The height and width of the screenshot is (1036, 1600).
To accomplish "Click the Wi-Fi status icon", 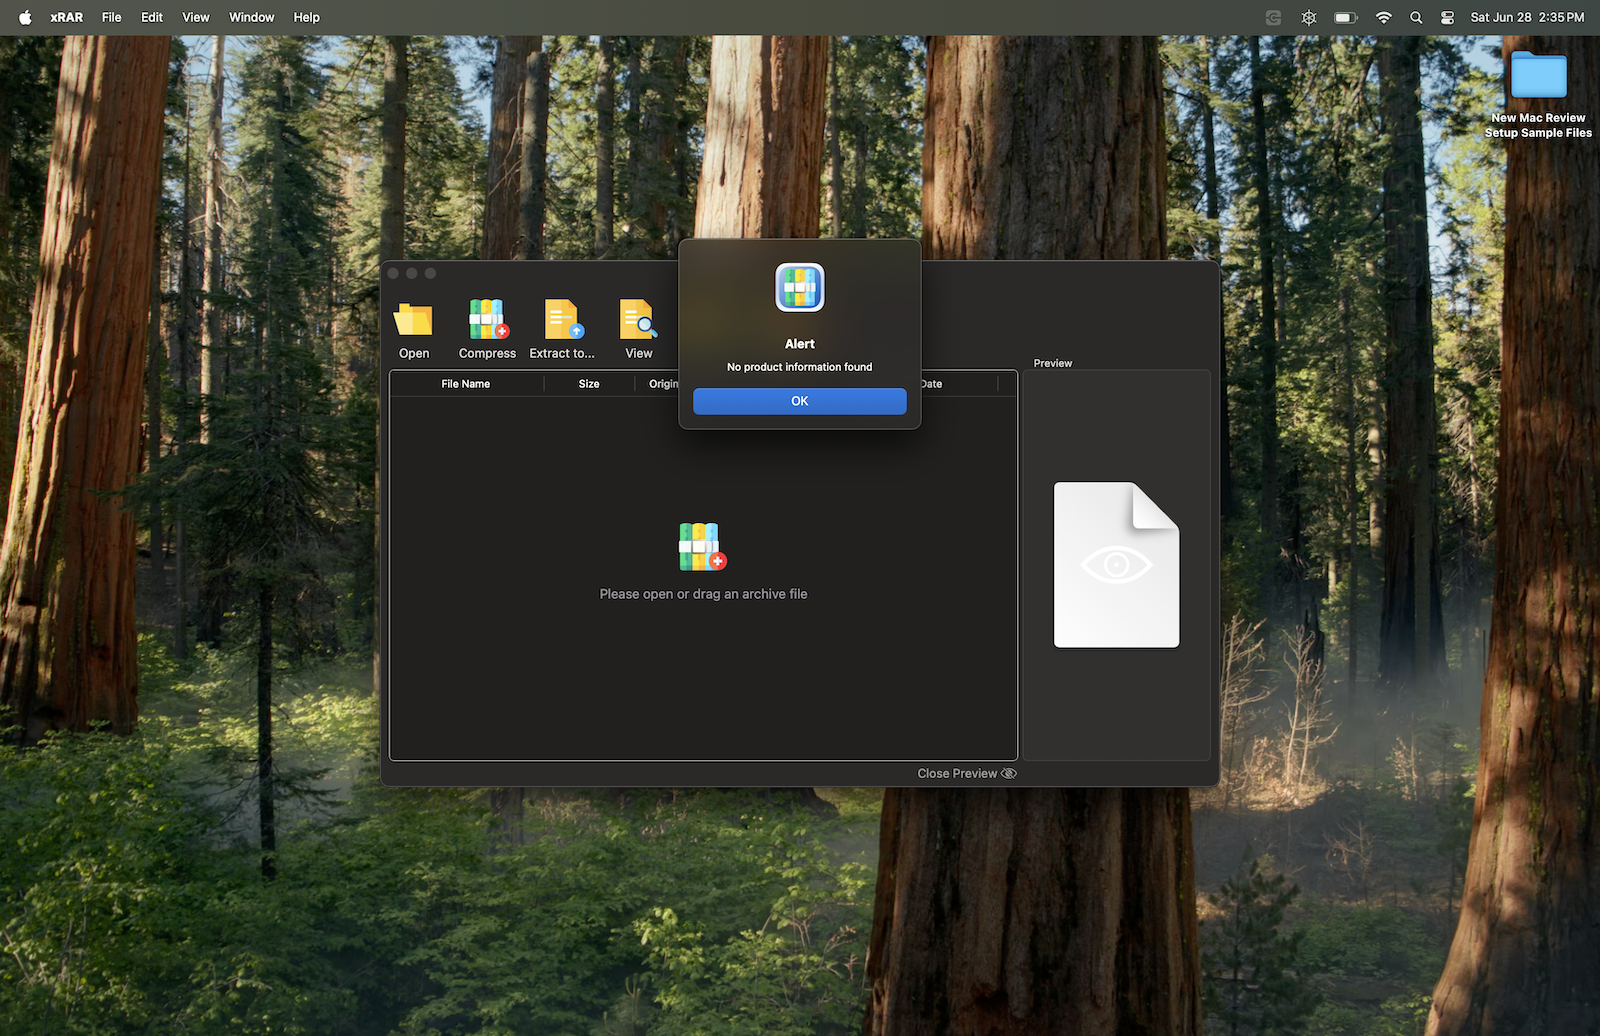I will (x=1383, y=17).
